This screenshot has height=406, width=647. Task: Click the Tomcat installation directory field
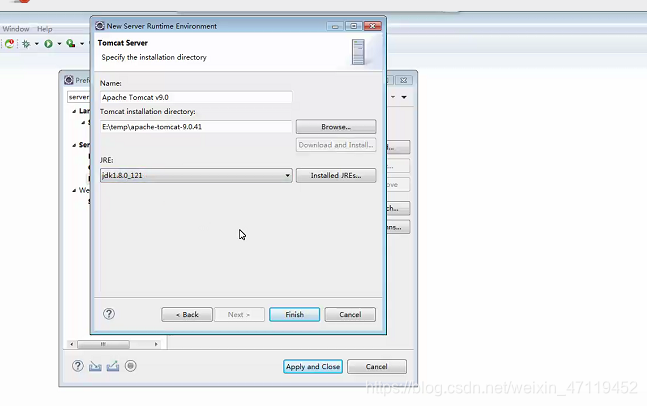(196, 127)
